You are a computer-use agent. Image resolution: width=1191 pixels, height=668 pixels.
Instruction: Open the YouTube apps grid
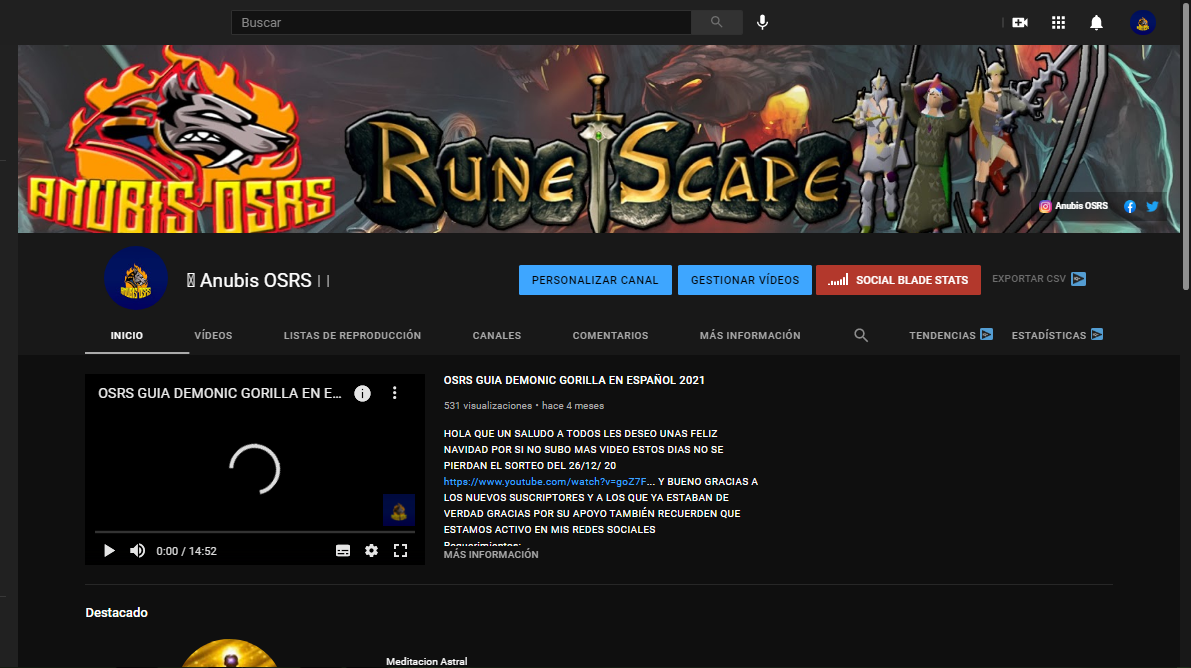click(1058, 22)
